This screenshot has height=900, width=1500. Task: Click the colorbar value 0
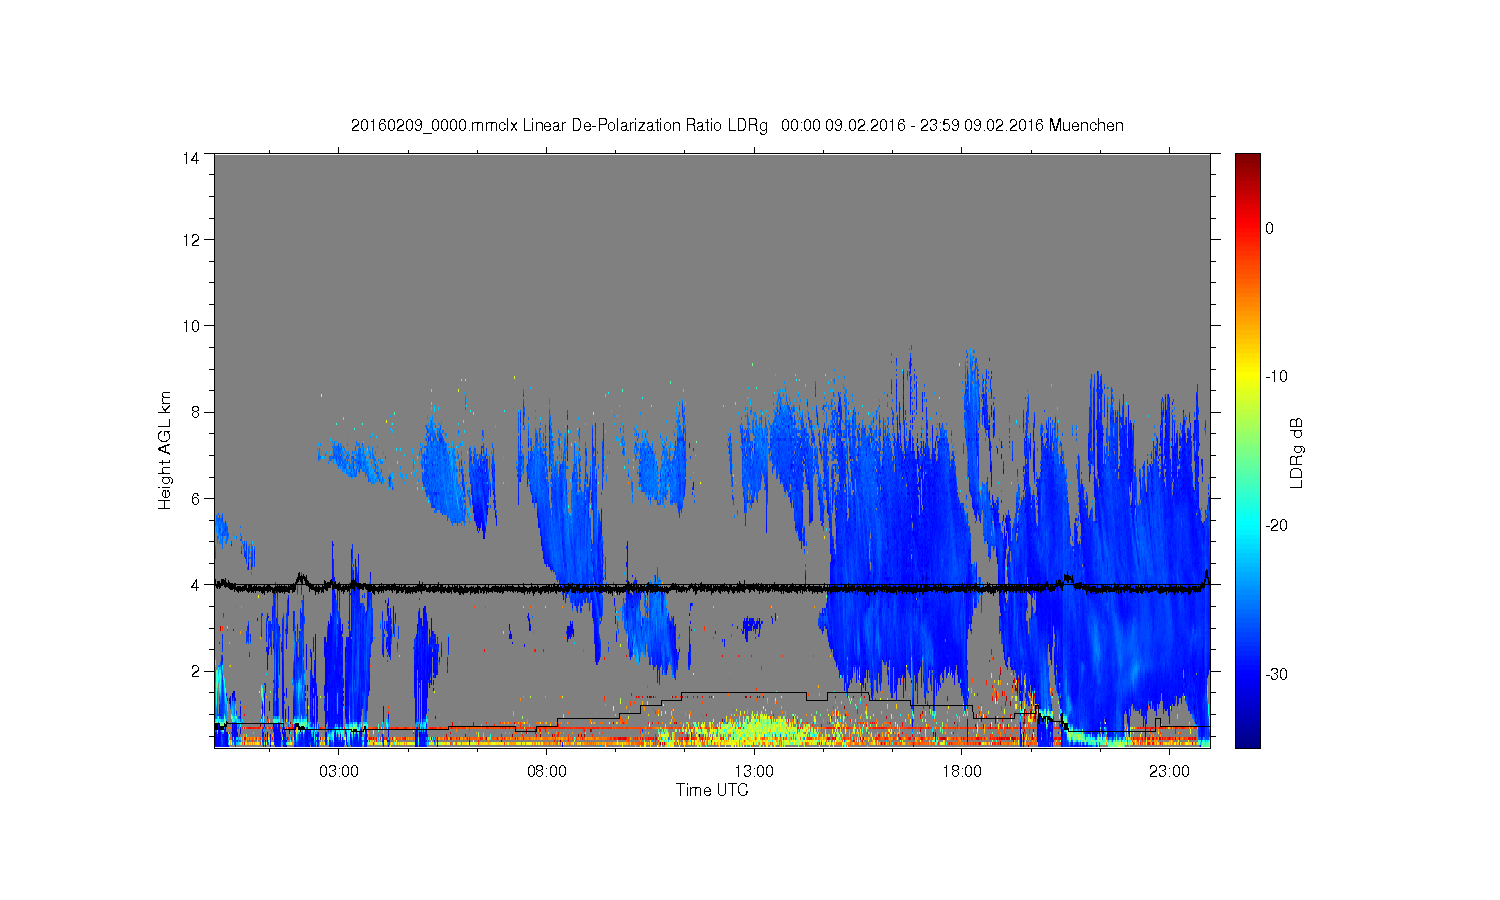coord(1269,228)
